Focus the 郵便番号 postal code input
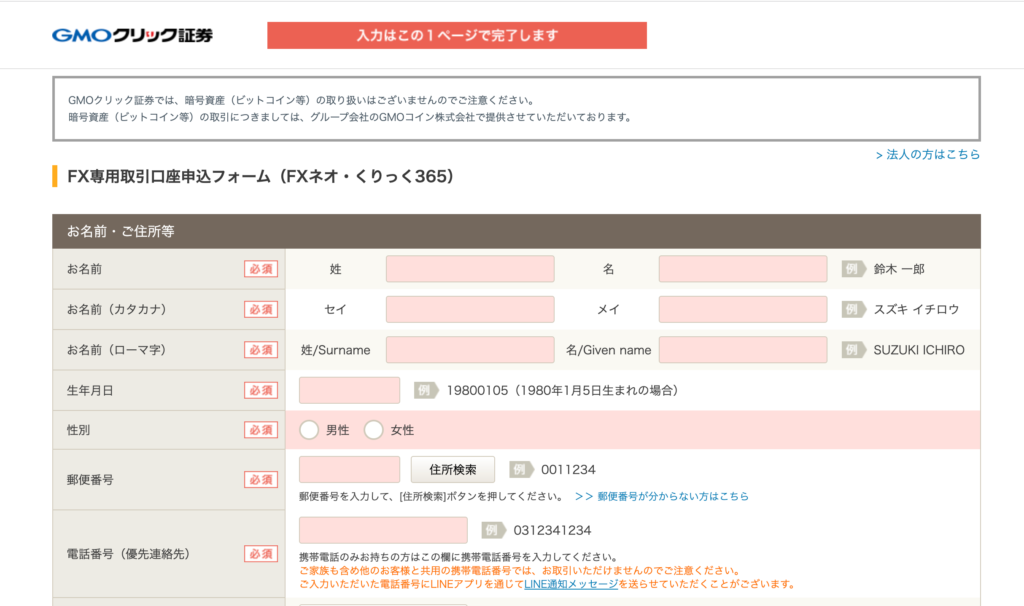 [x=349, y=470]
